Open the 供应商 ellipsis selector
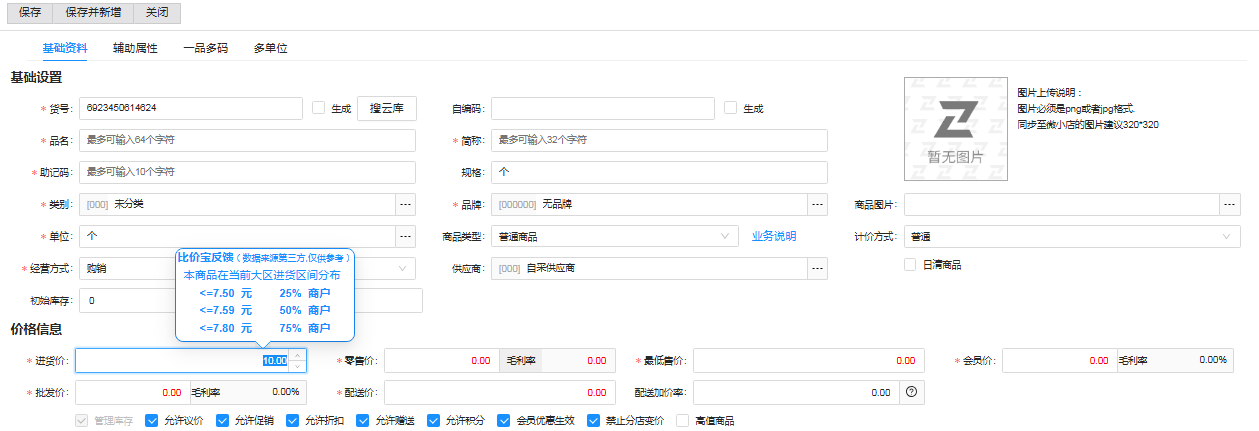Viewport: 1259px width, 431px height. point(818,268)
